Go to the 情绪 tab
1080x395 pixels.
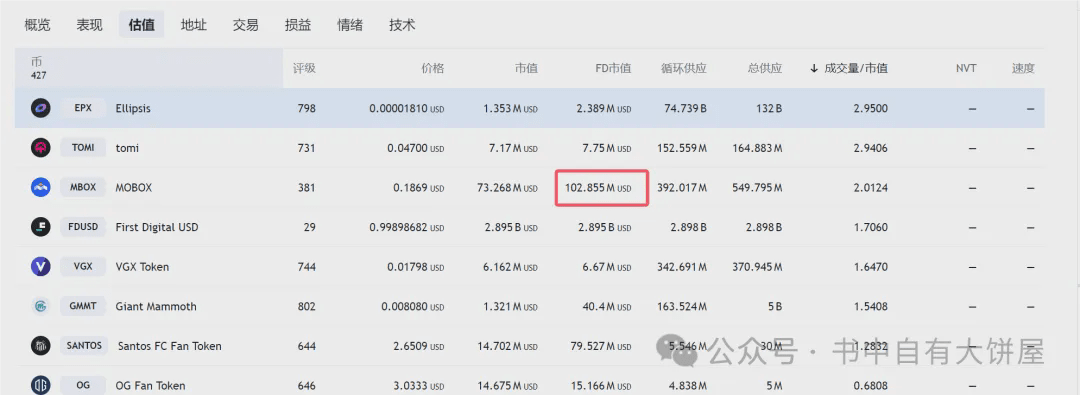click(x=350, y=26)
